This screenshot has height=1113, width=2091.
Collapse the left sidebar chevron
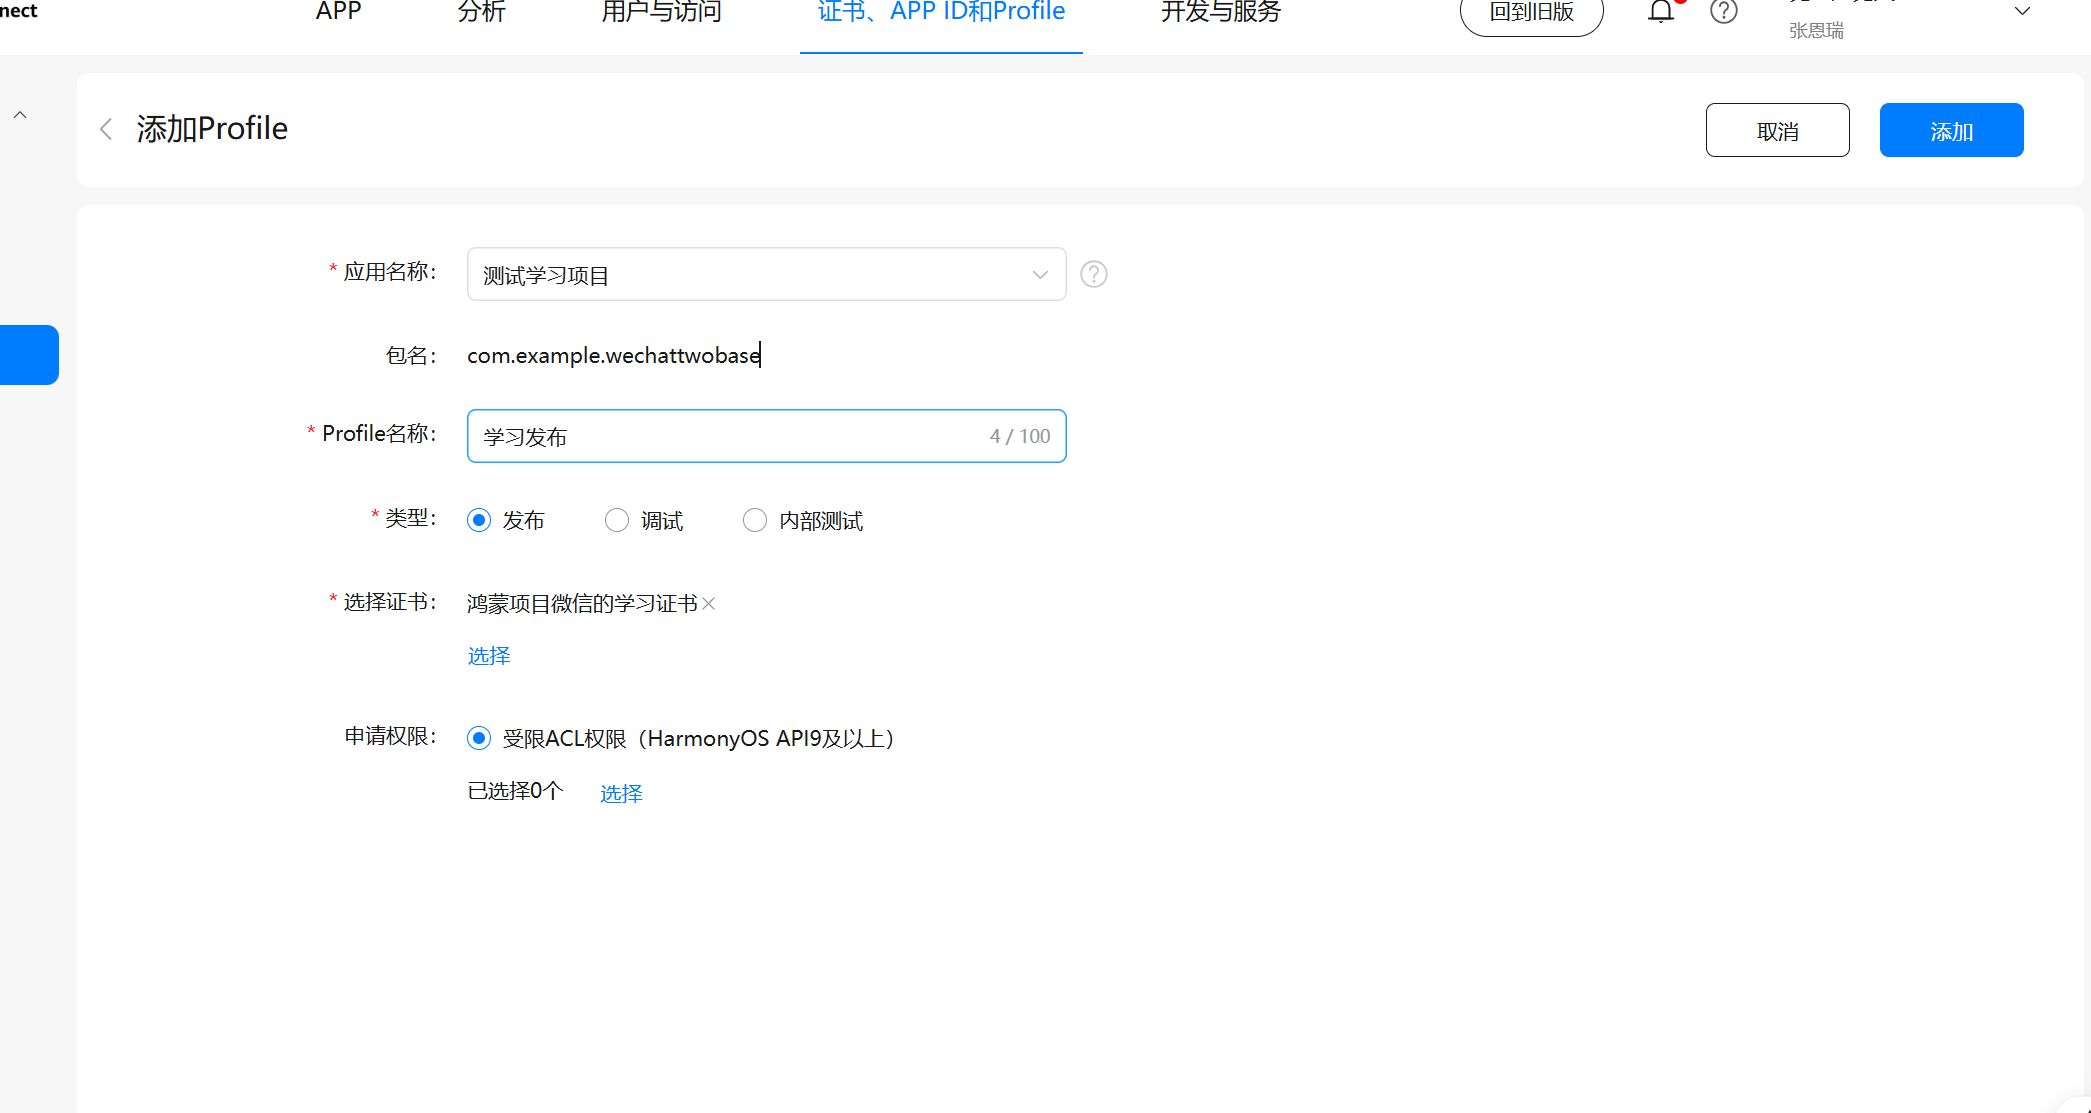(20, 115)
